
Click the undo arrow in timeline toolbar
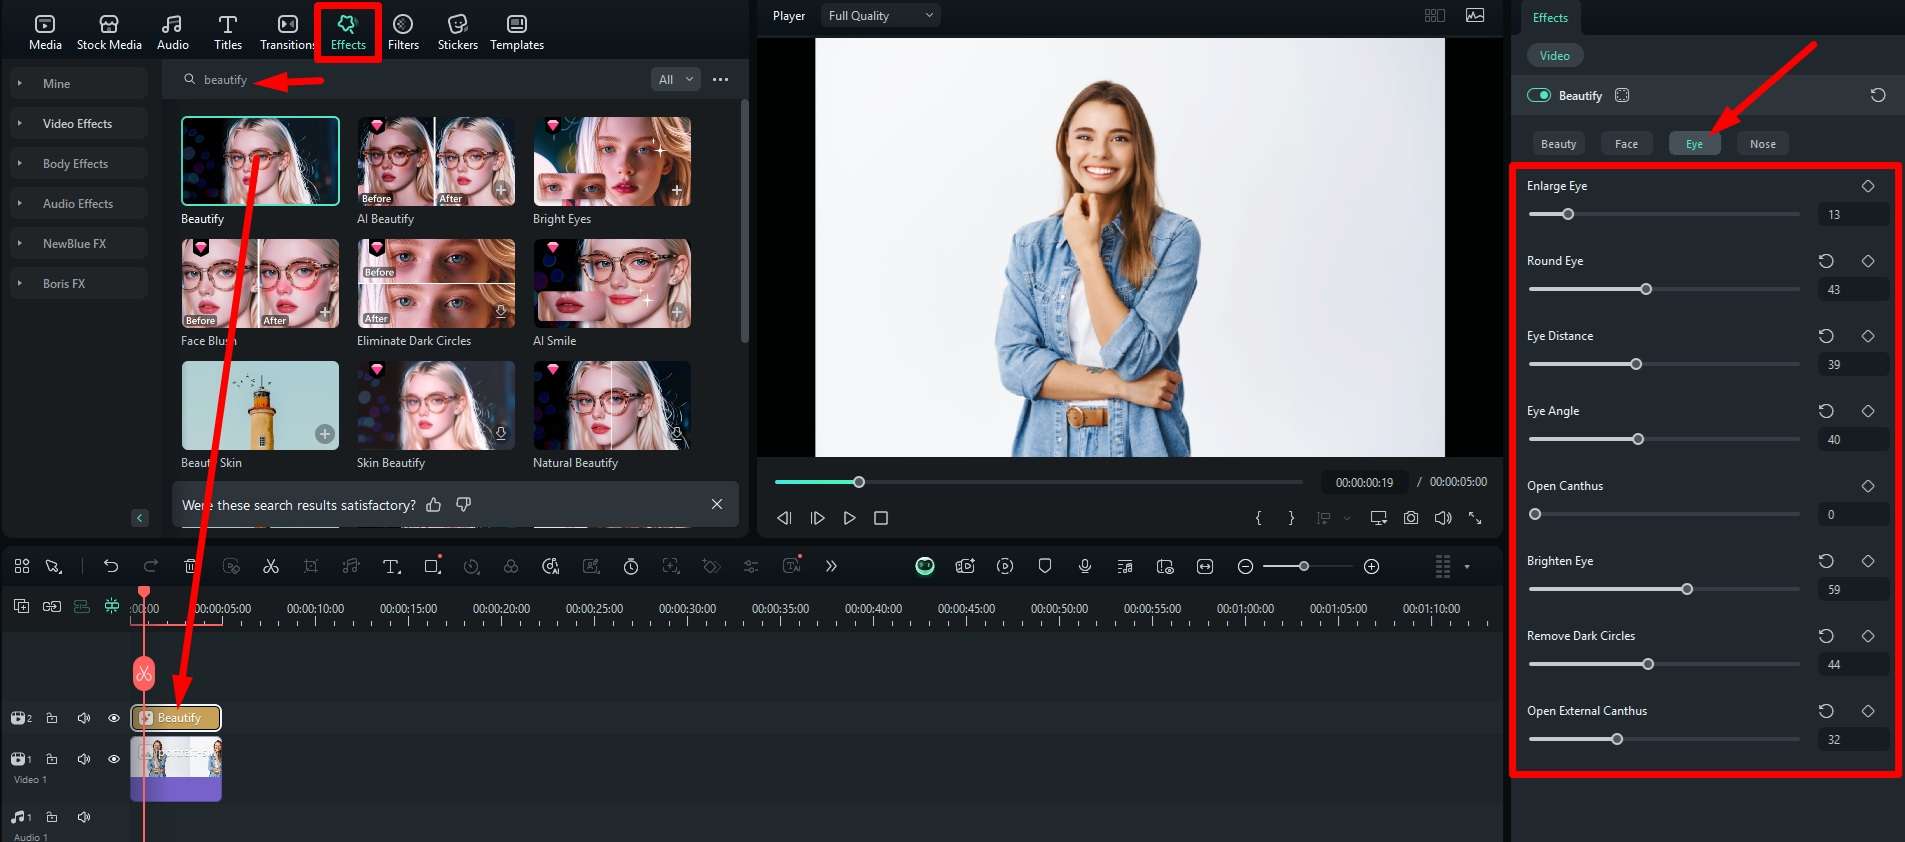pos(111,566)
